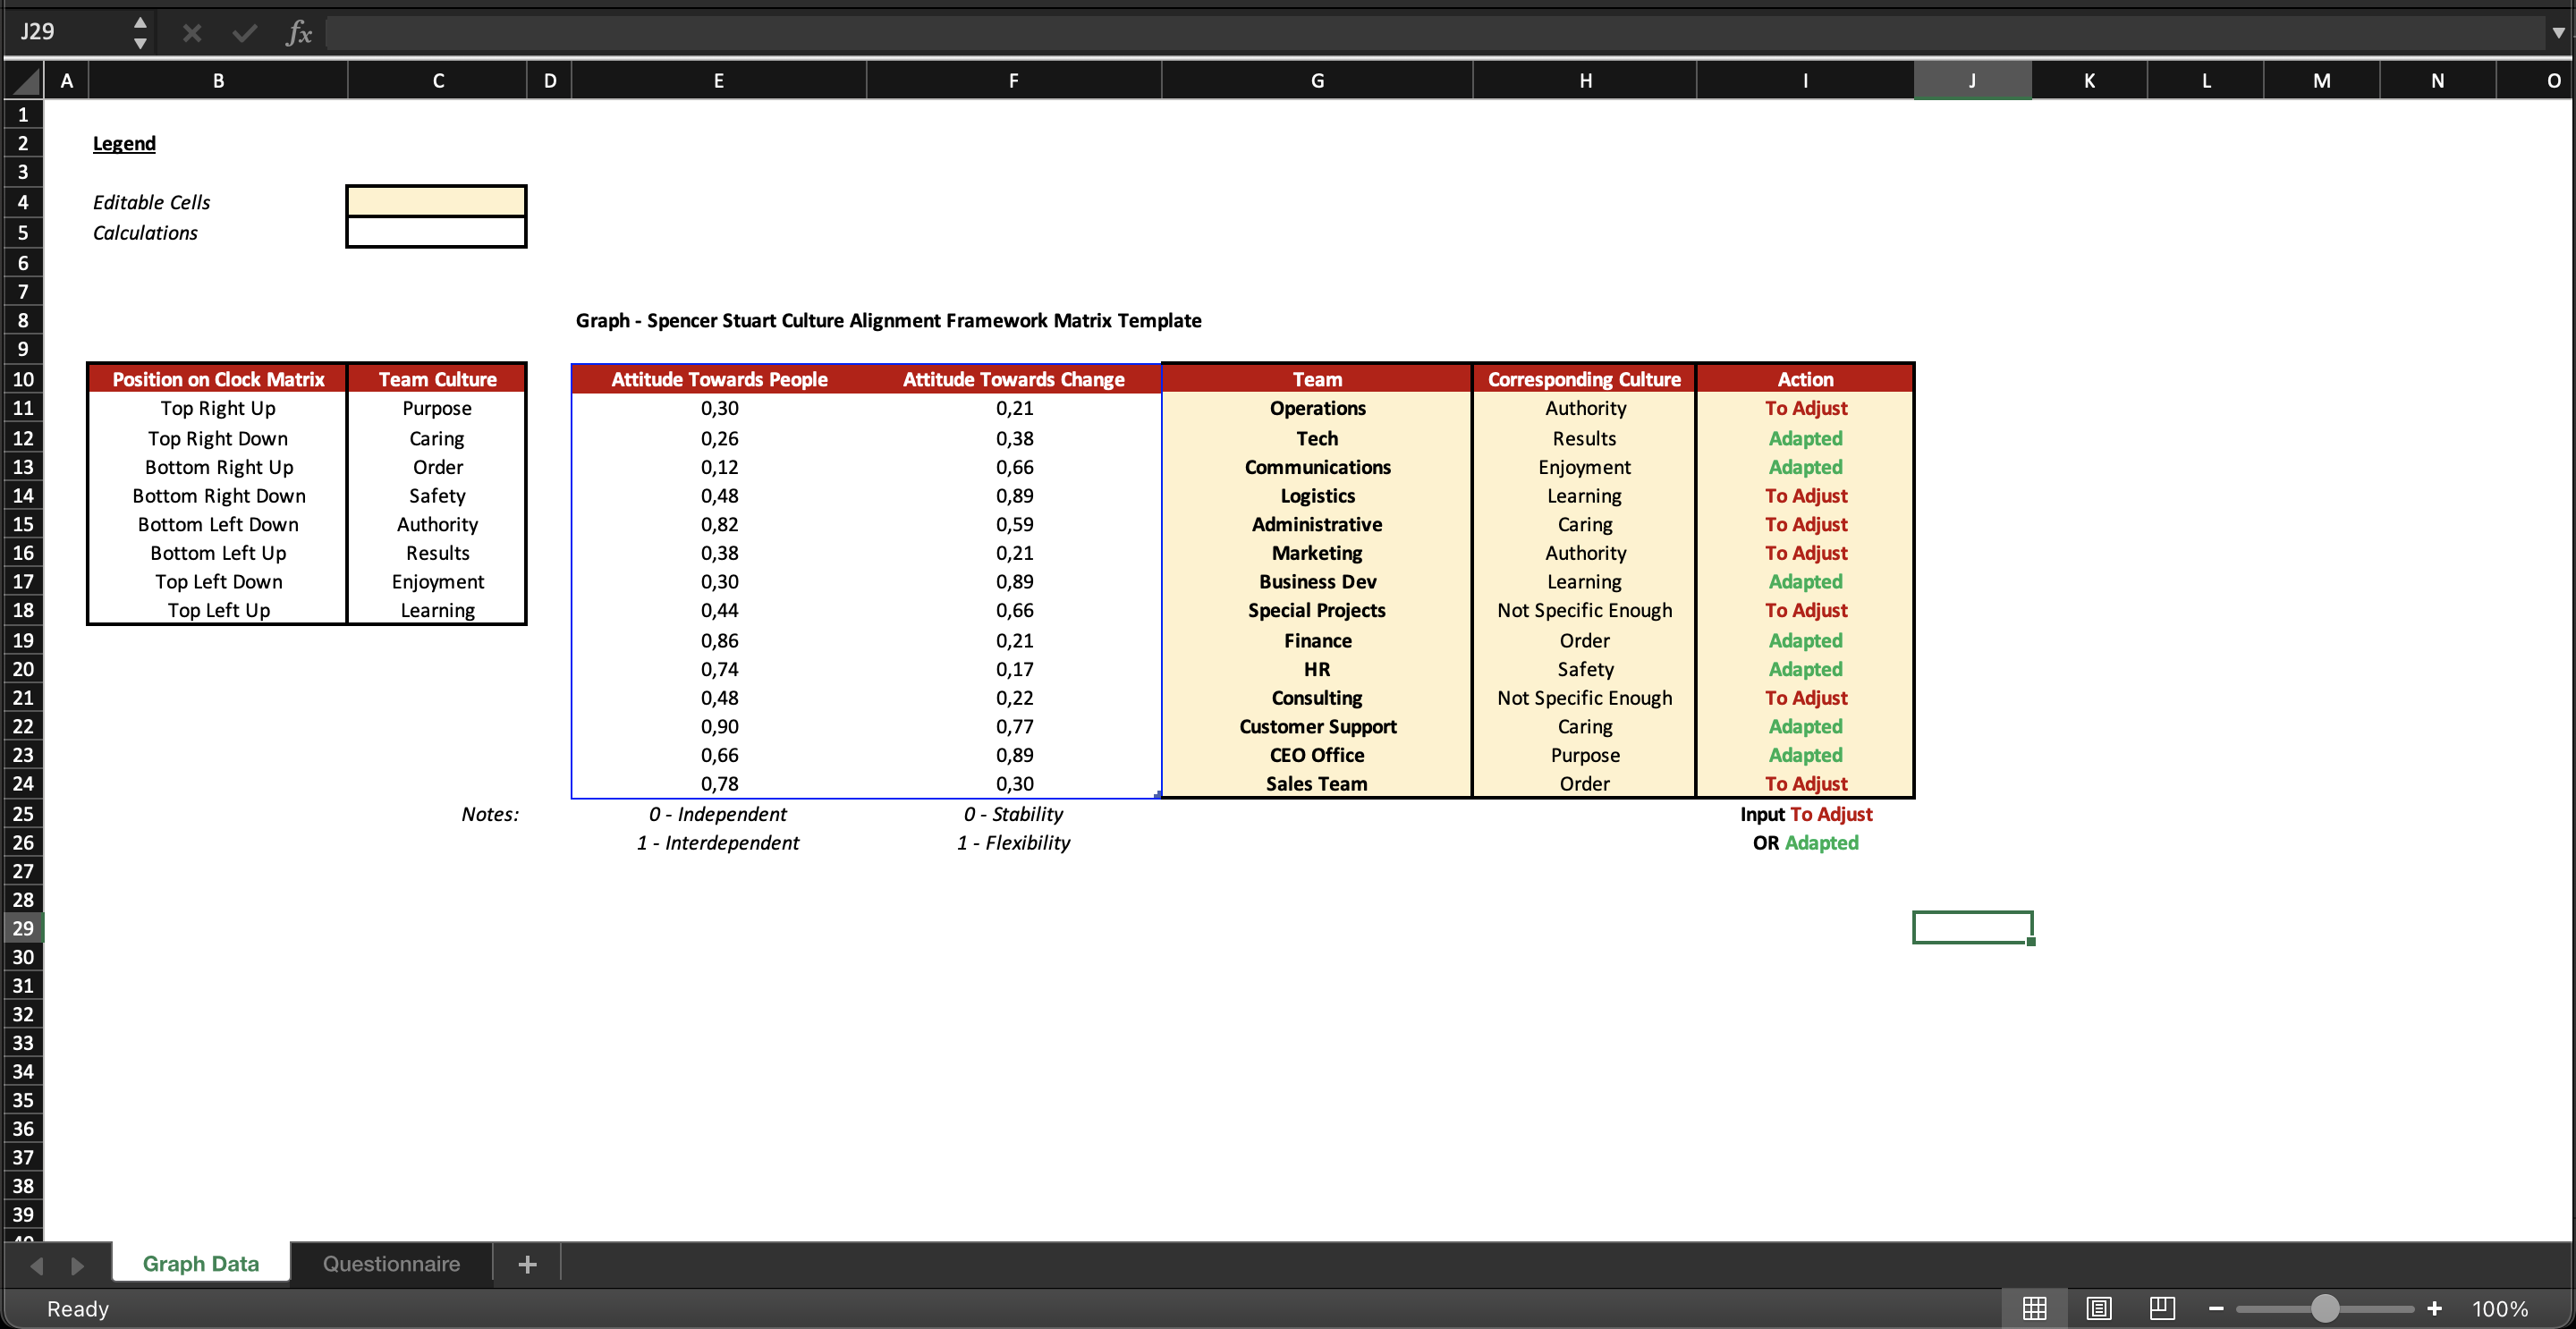
Task: Select the Special Projects team cell
Action: coord(1317,610)
